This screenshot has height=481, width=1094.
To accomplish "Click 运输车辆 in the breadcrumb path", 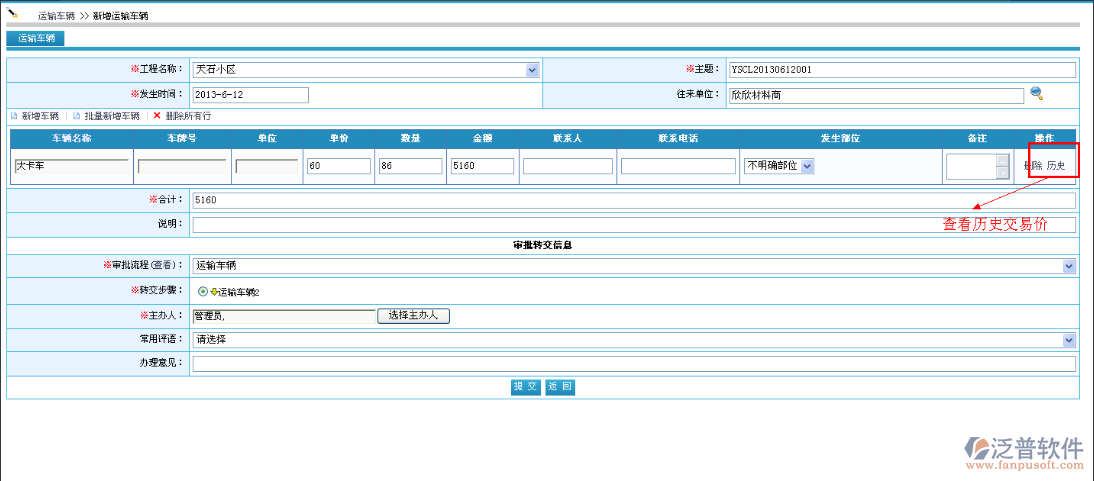I will 56,17.
